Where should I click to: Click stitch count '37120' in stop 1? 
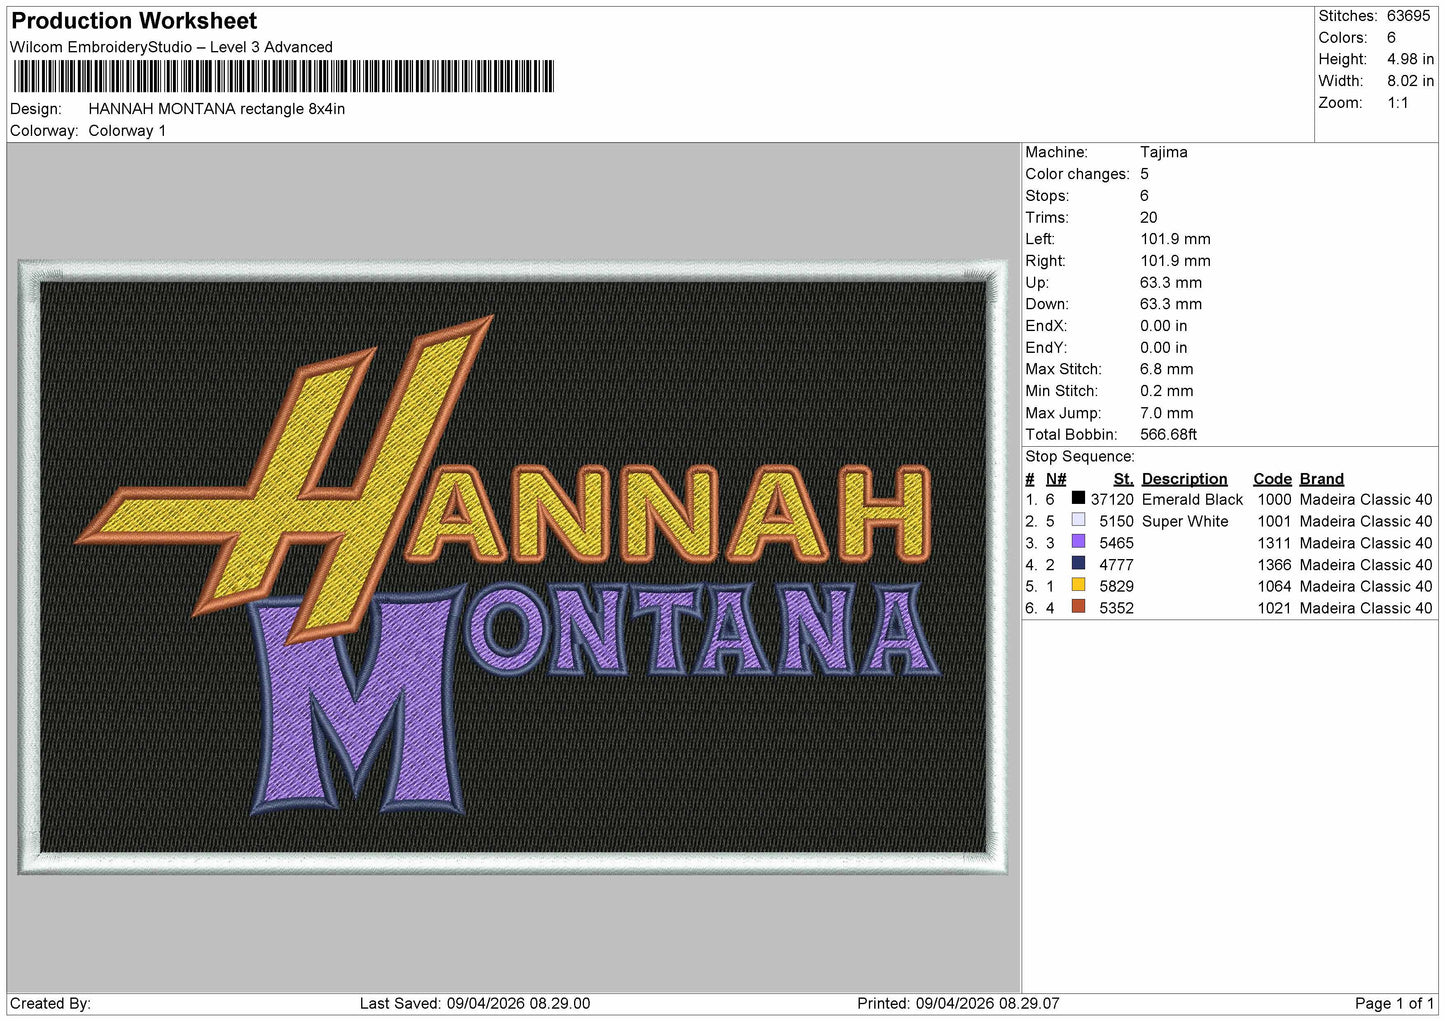[1112, 500]
